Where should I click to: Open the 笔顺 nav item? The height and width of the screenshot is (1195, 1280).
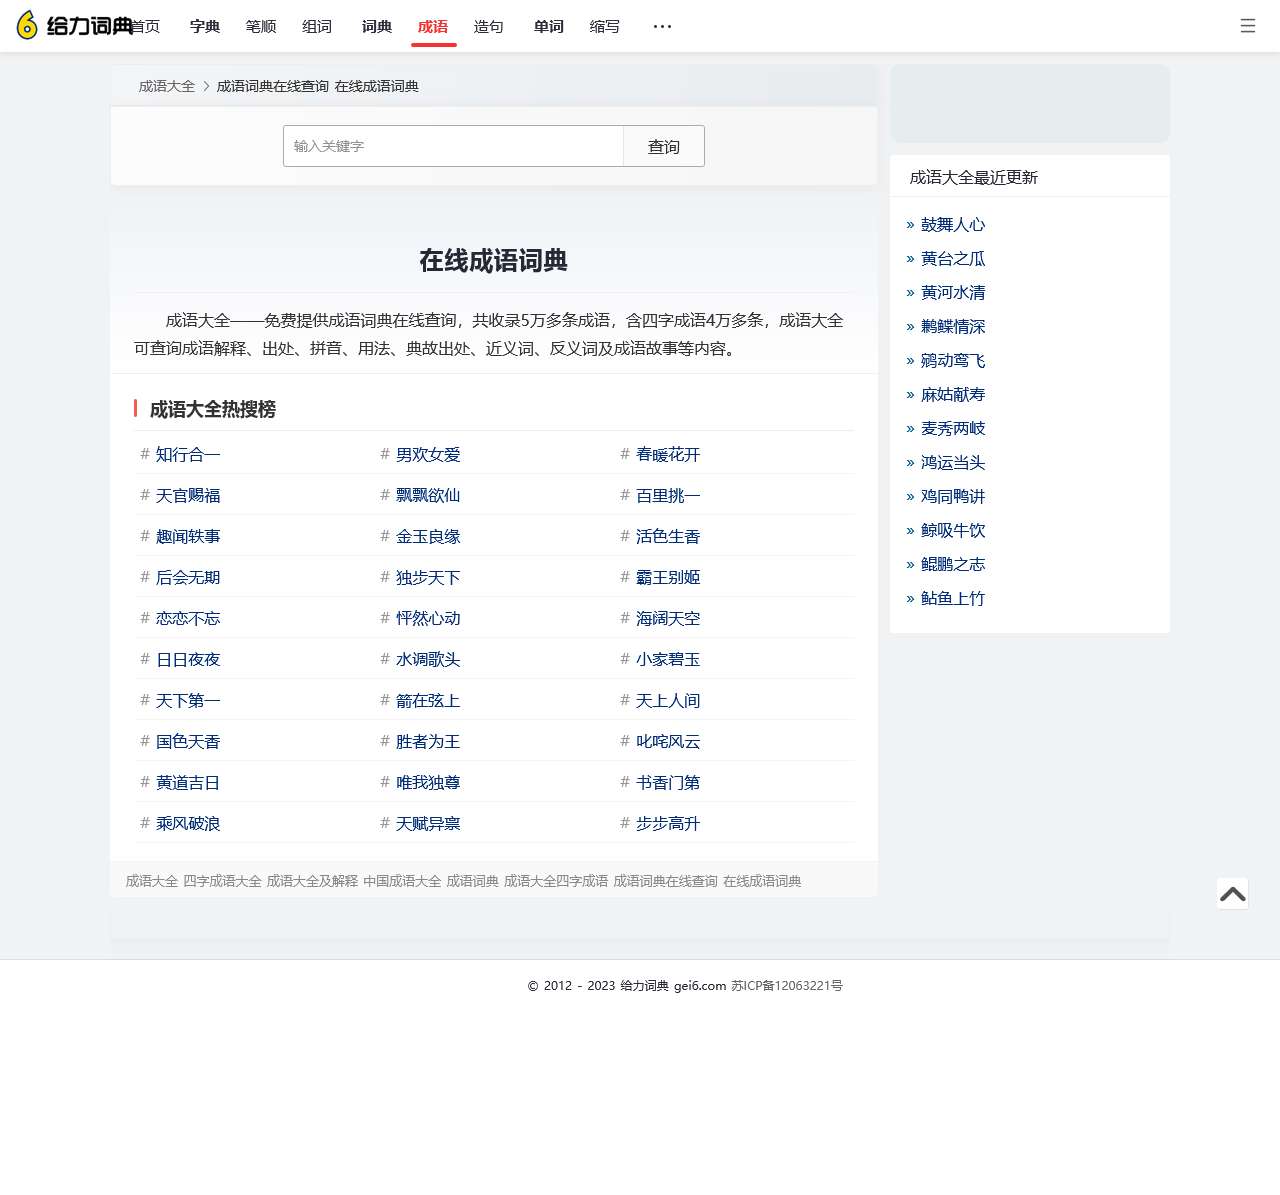coord(261,26)
